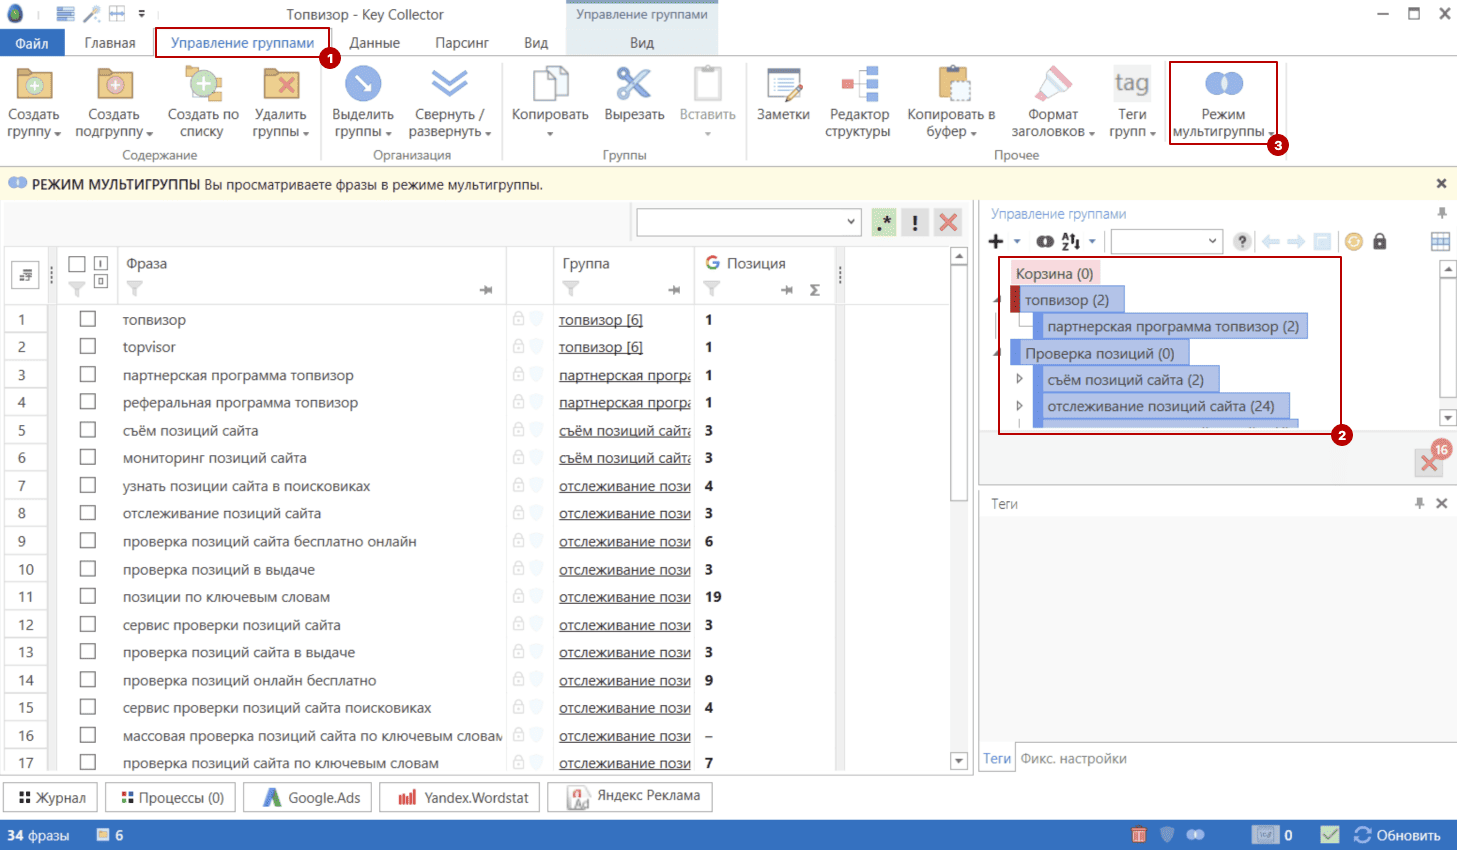The image size is (1457, 850).
Task: Click the red X clear filter icon
Action: pos(948,222)
